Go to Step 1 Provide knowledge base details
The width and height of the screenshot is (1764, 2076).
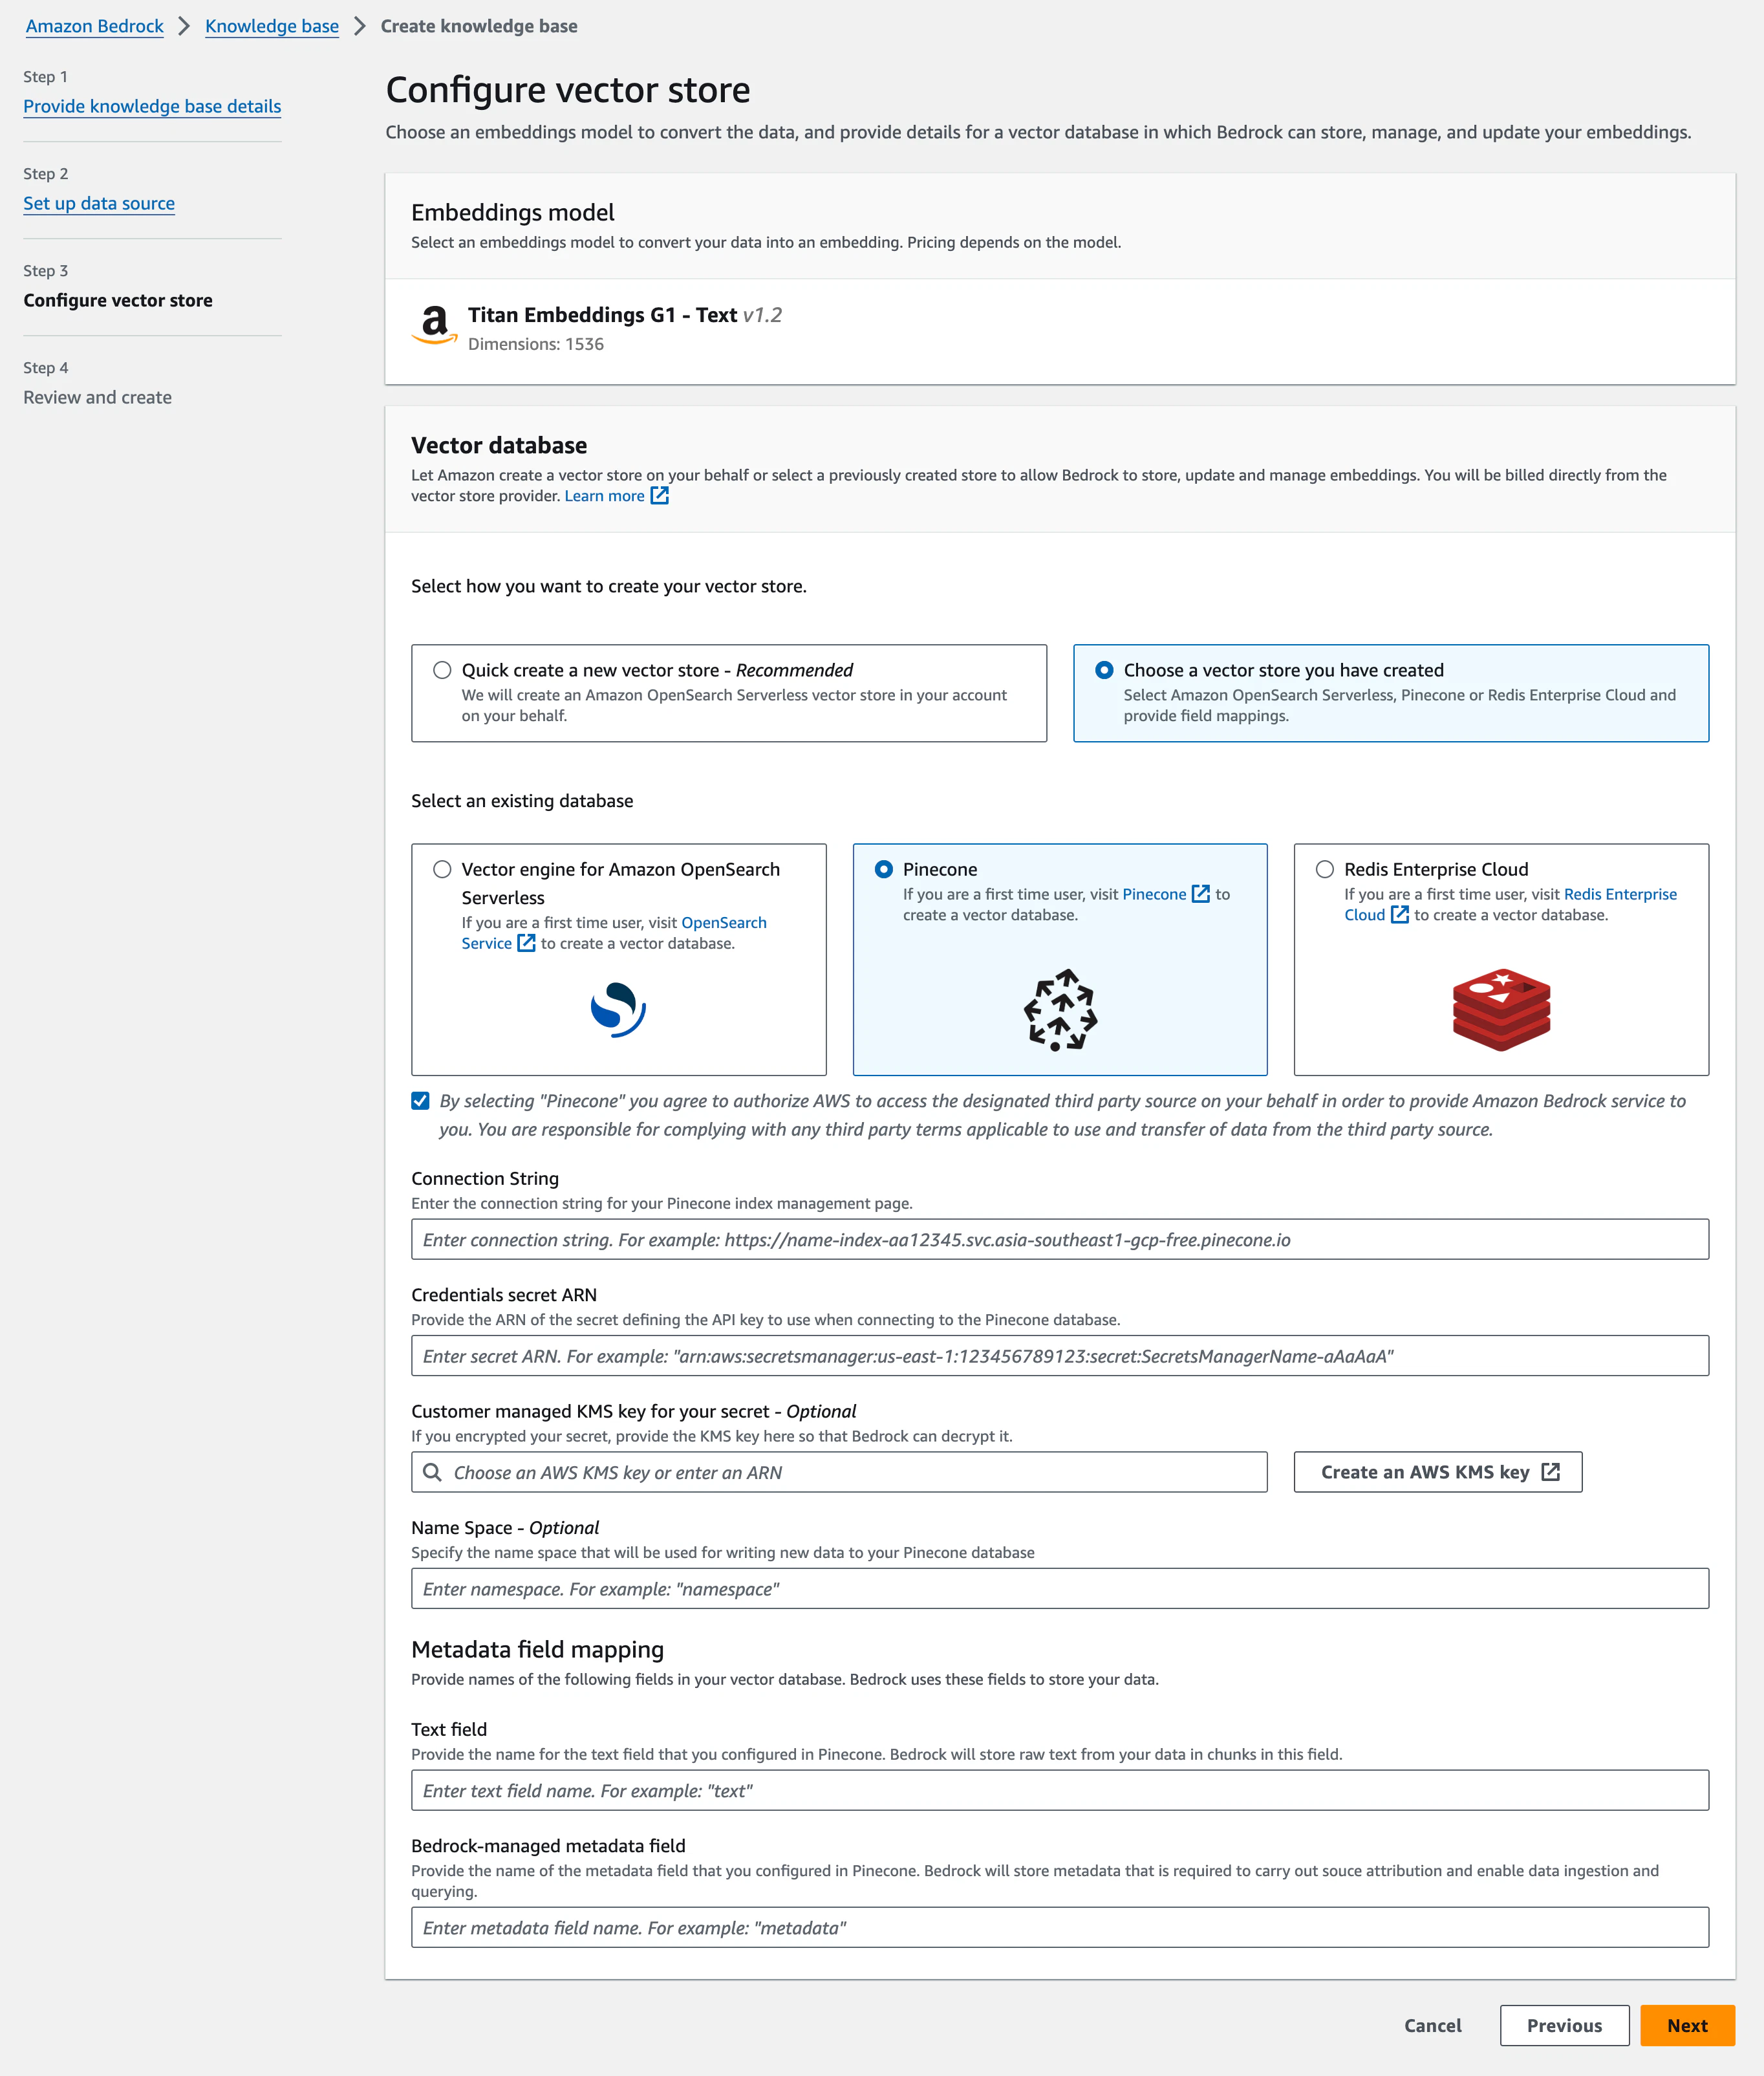152,106
